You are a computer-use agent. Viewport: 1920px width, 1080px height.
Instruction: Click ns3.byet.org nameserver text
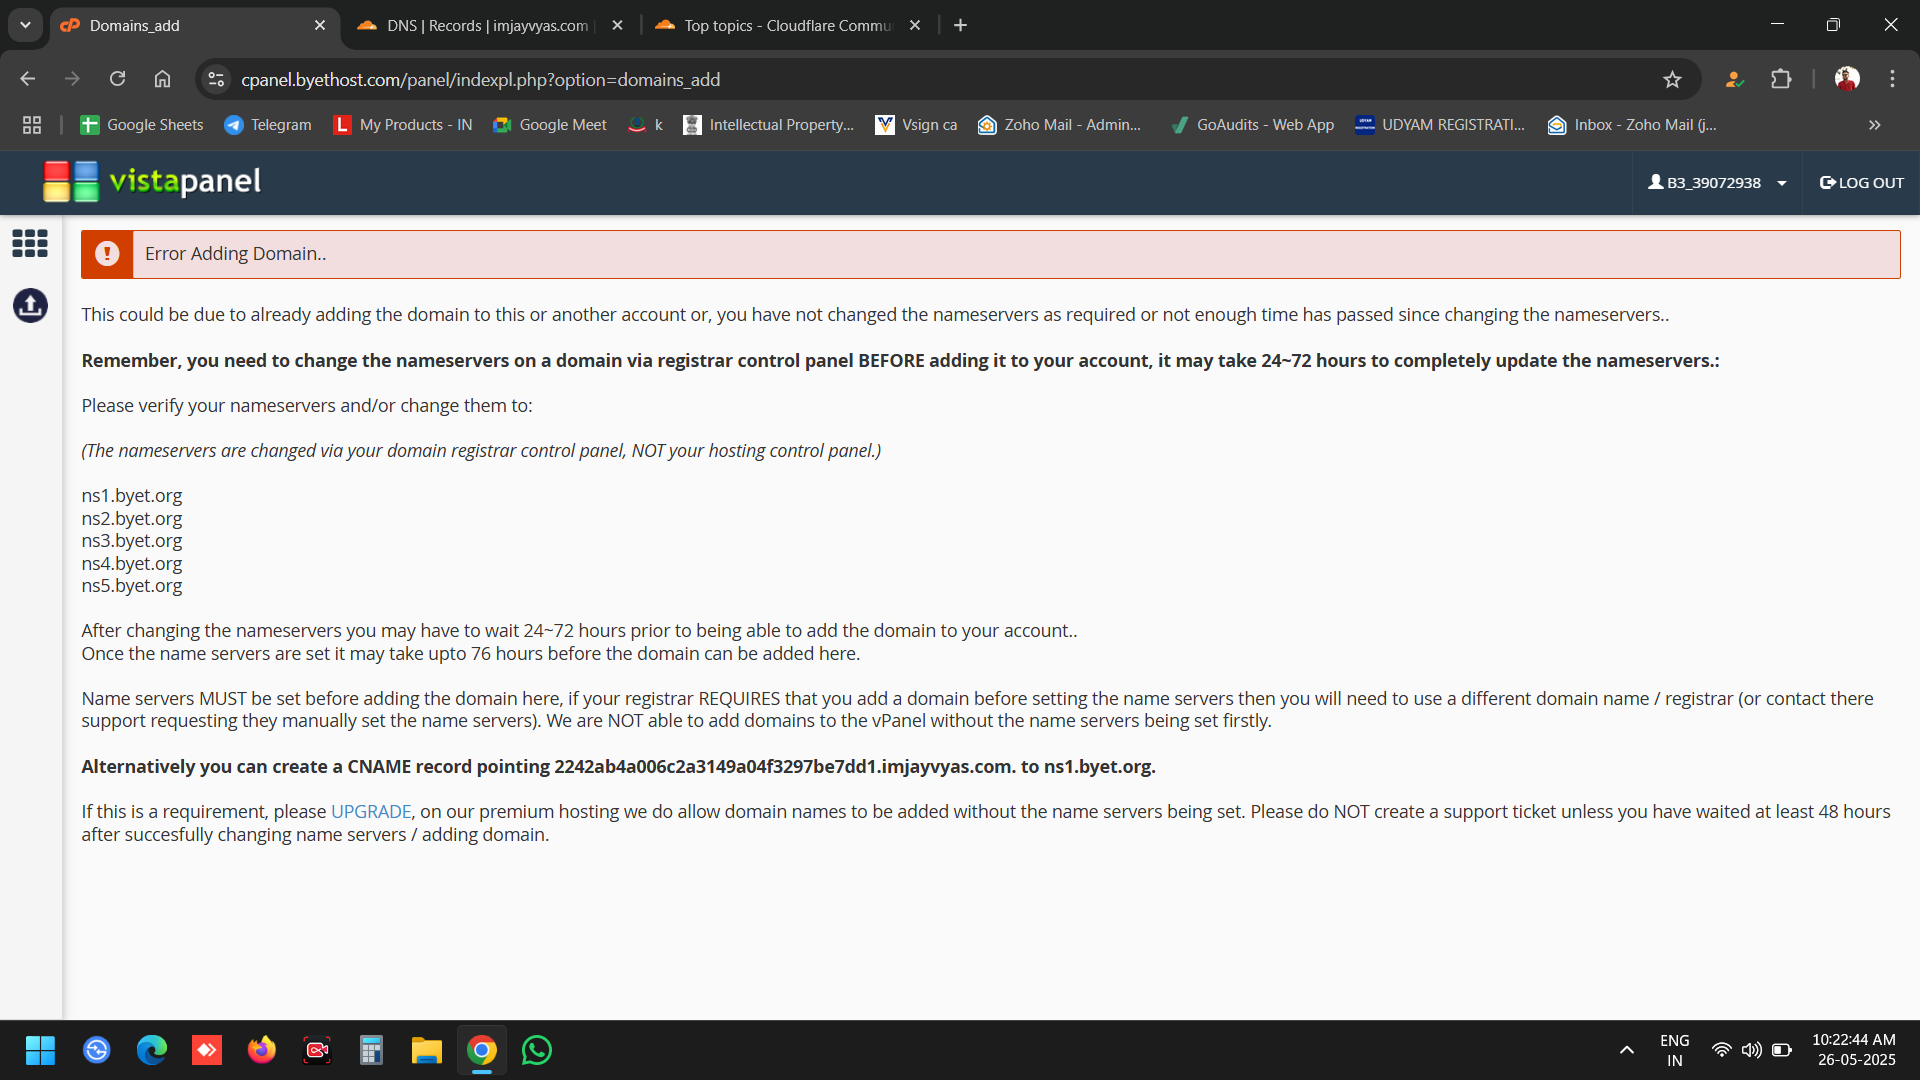(132, 541)
